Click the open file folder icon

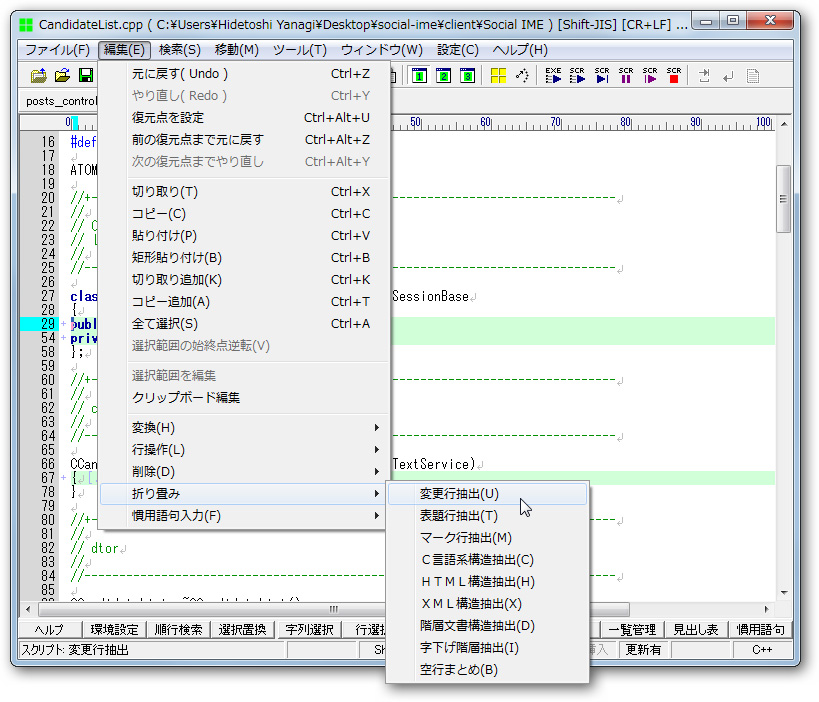62,76
